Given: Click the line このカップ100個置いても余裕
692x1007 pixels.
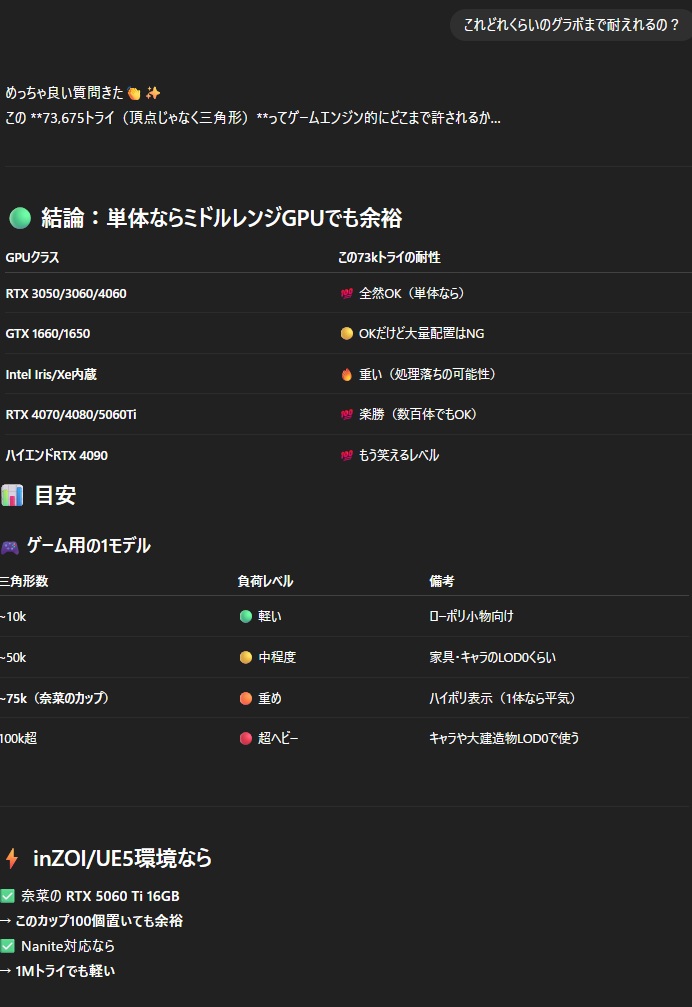Looking at the screenshot, I should [x=99, y=921].
